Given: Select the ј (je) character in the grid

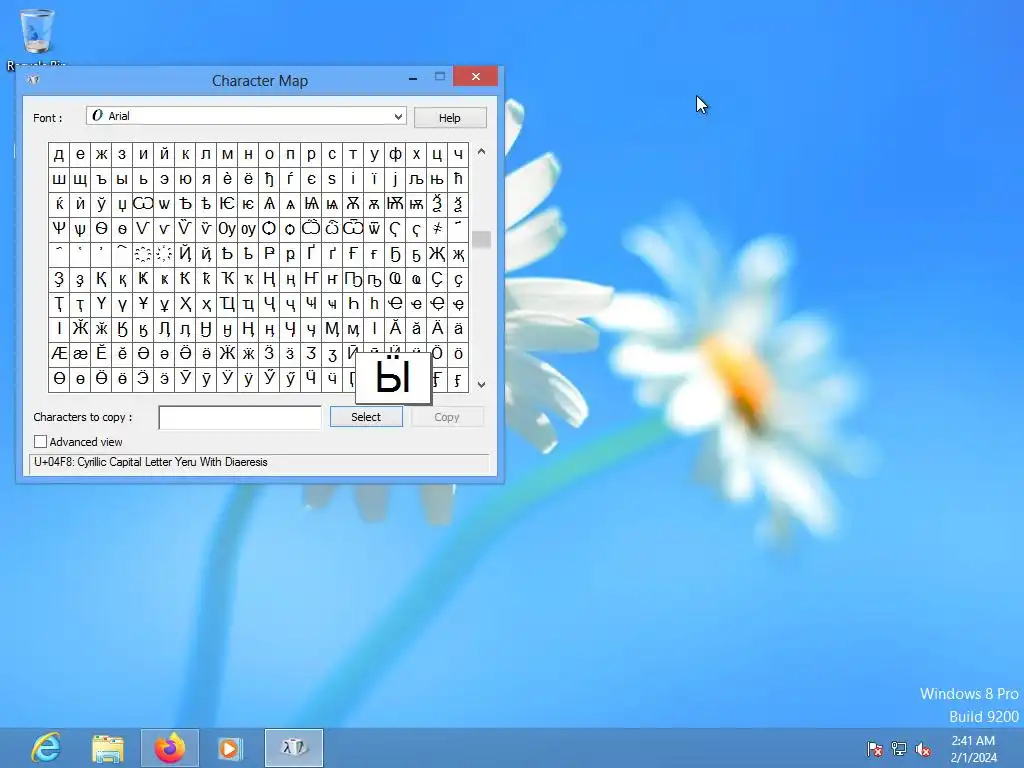Looking at the screenshot, I should [x=395, y=179].
